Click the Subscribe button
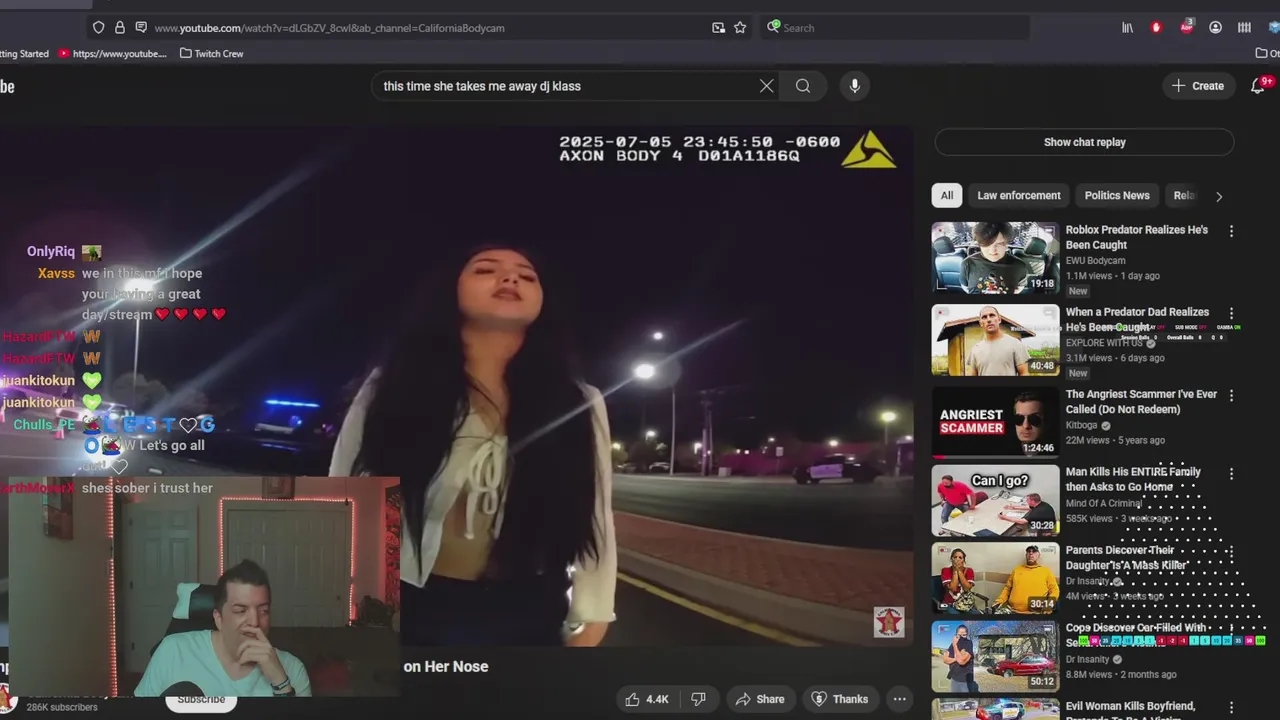 201,699
